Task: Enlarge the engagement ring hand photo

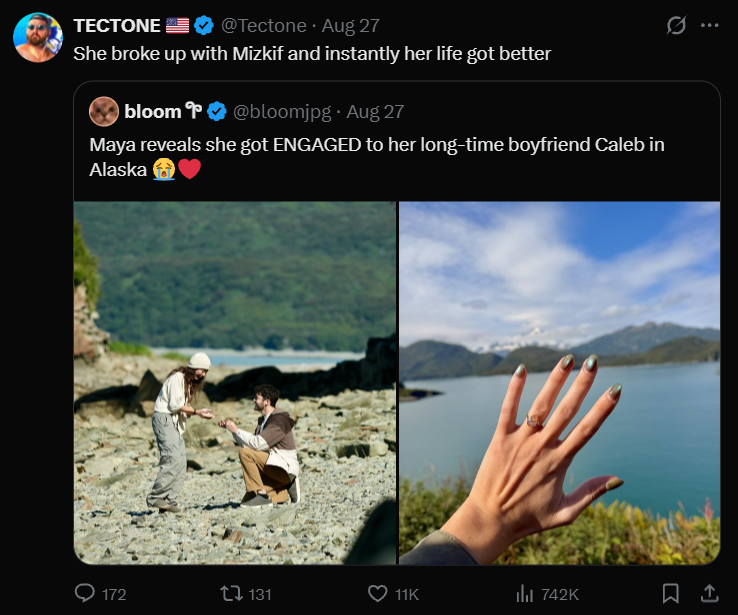Action: coord(559,383)
